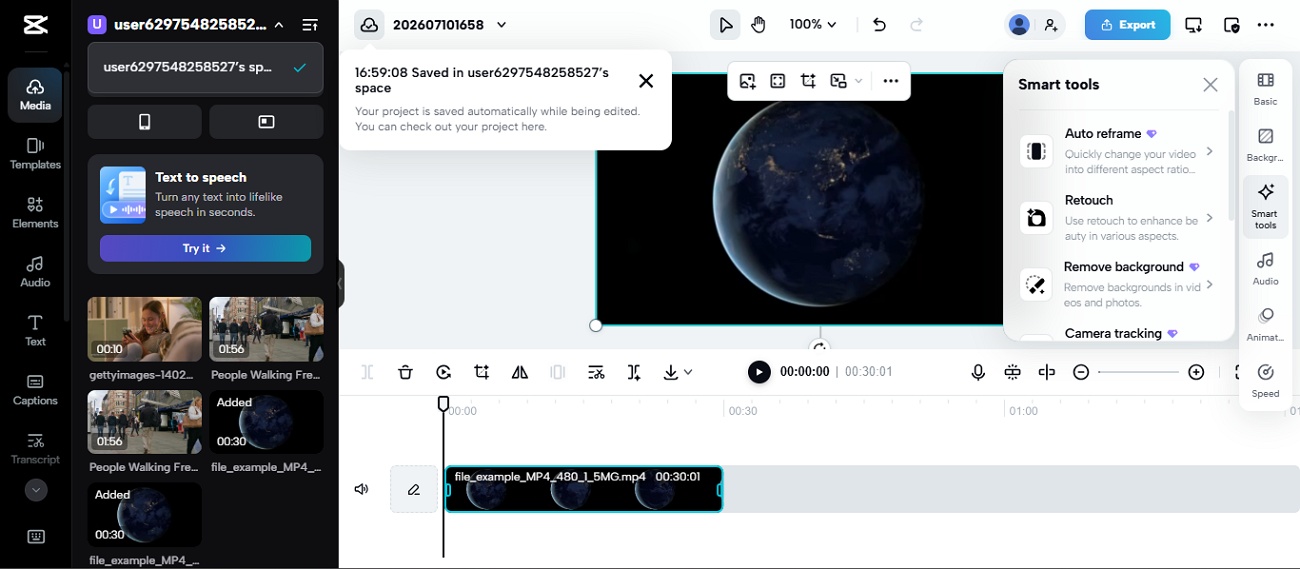Switch to the Animation tab

point(1265,324)
